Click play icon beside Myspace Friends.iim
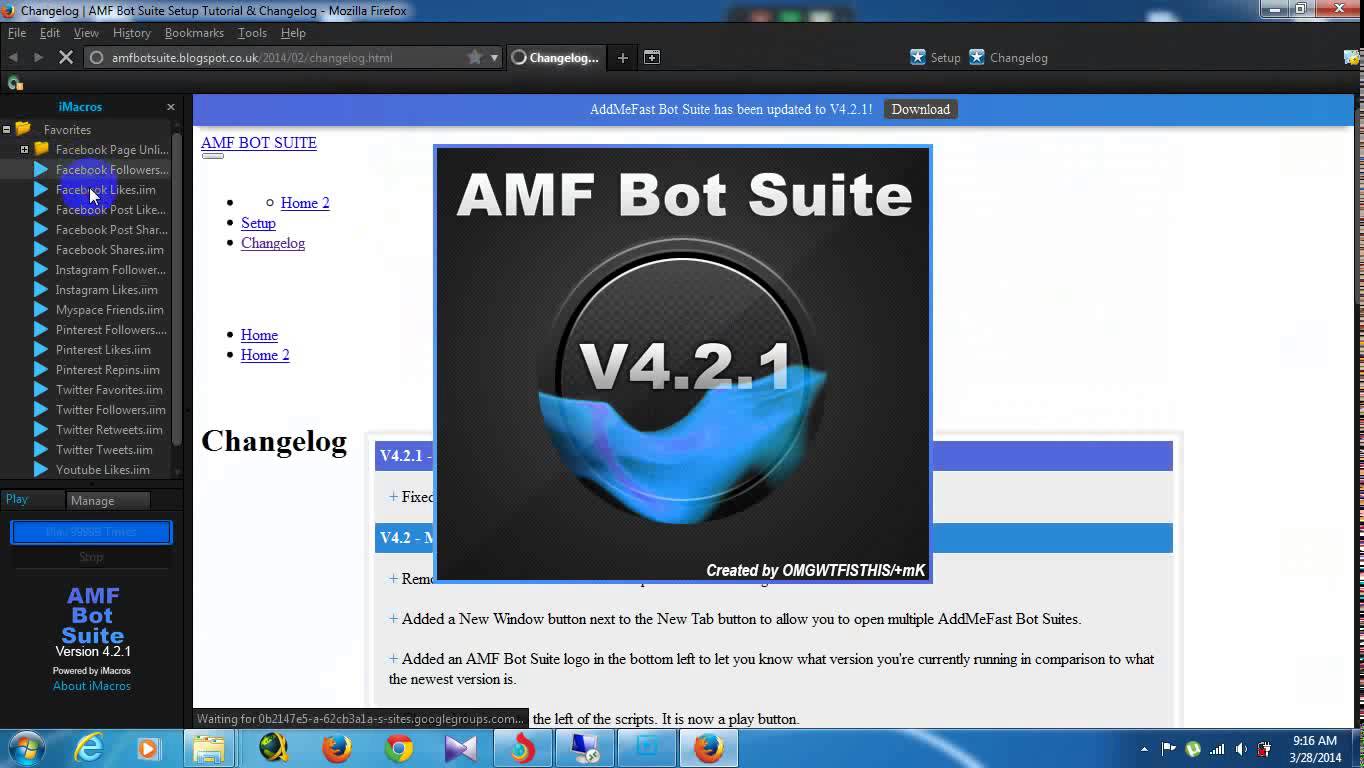 pyautogui.click(x=41, y=310)
